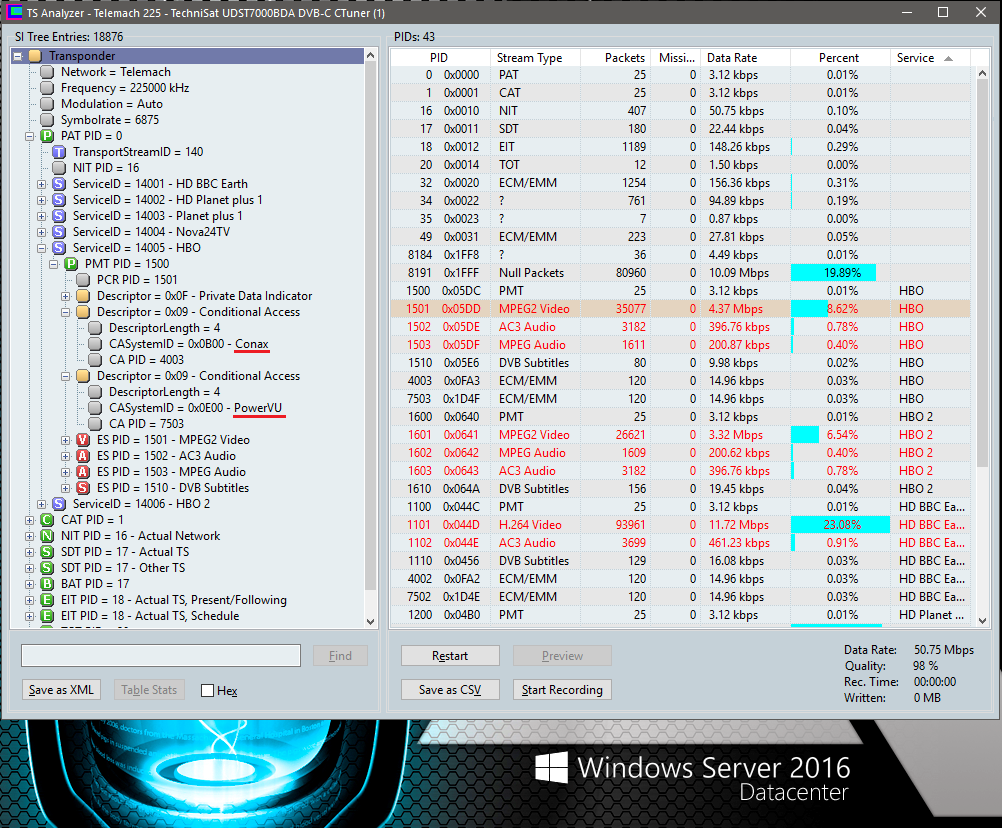The image size is (1002, 828).
Task: Click the greyed-out Preview button
Action: [x=562, y=656]
